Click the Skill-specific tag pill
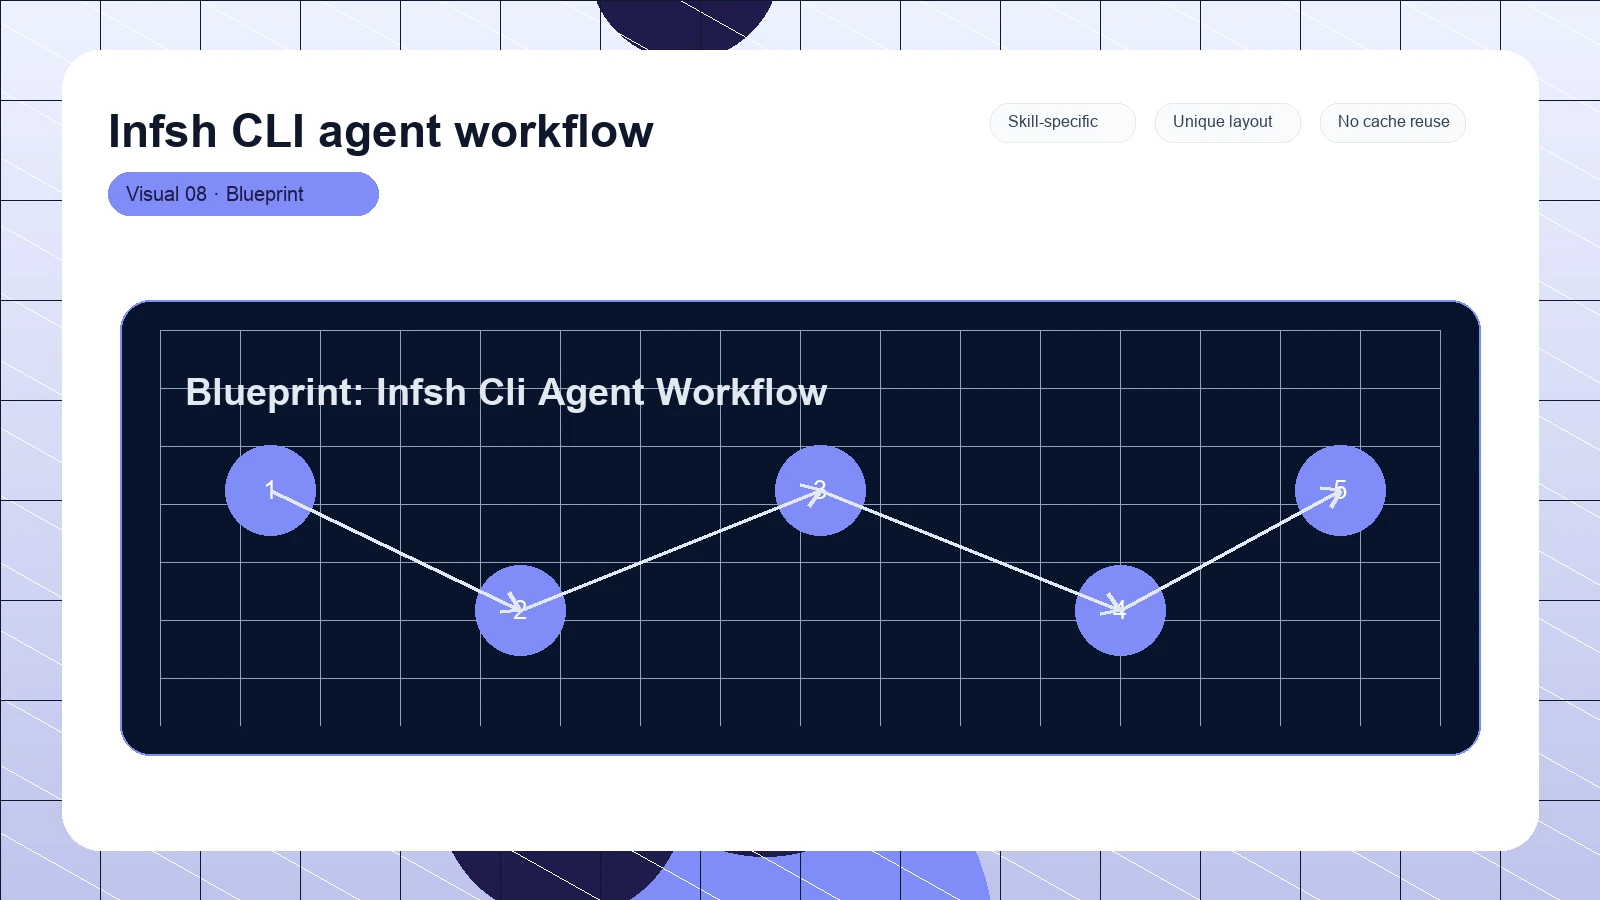 [x=1062, y=122]
